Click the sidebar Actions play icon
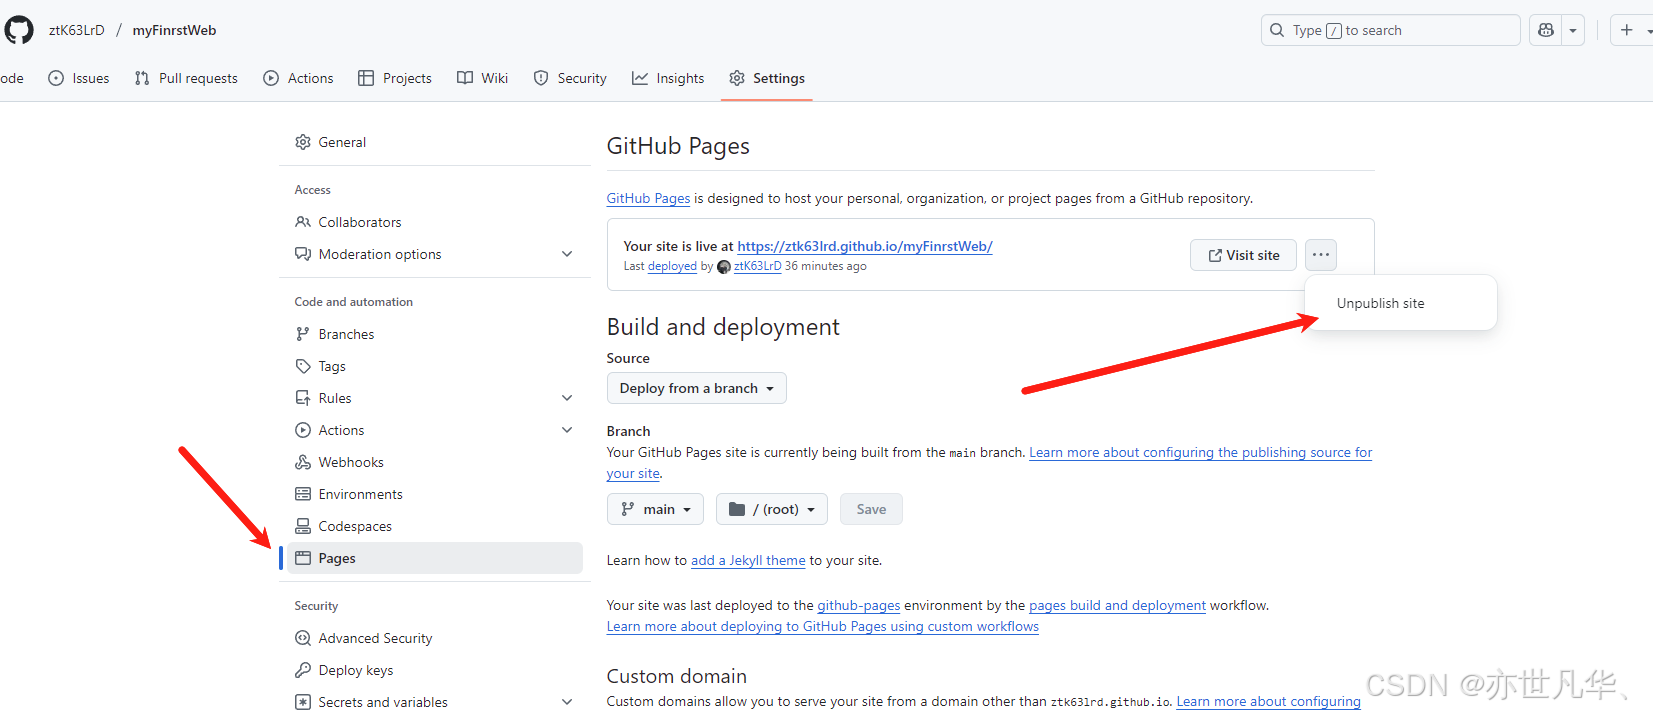This screenshot has height=715, width=1653. 303,430
